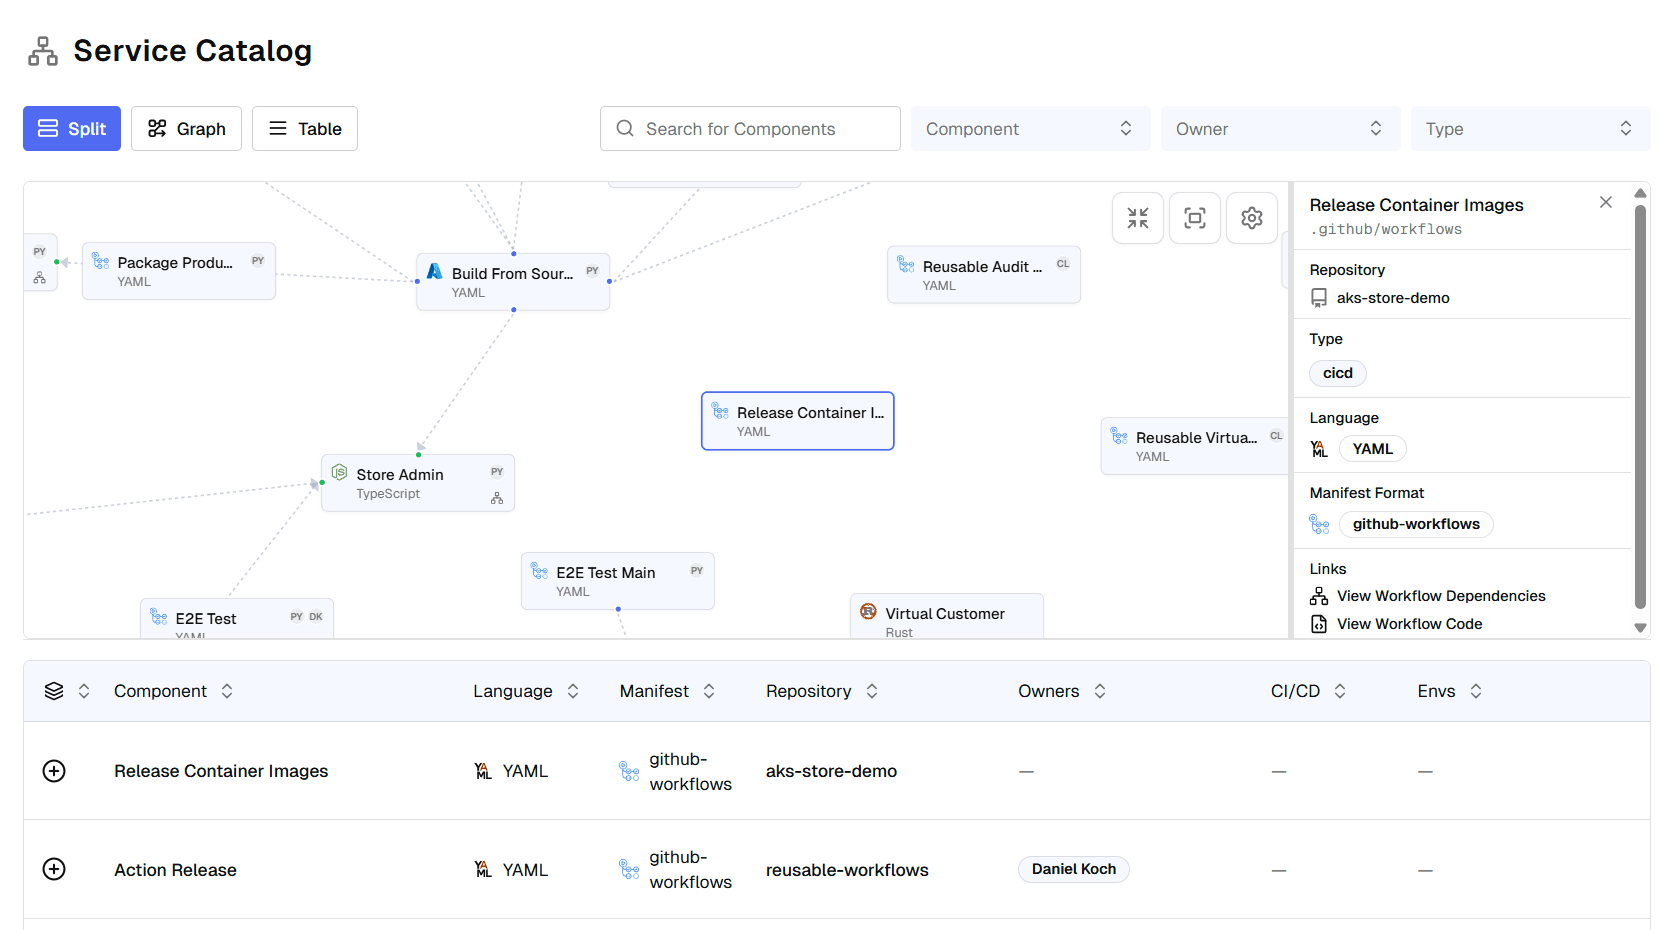Click the Service Catalog header icon
The width and height of the screenshot is (1676, 930).
[43, 51]
